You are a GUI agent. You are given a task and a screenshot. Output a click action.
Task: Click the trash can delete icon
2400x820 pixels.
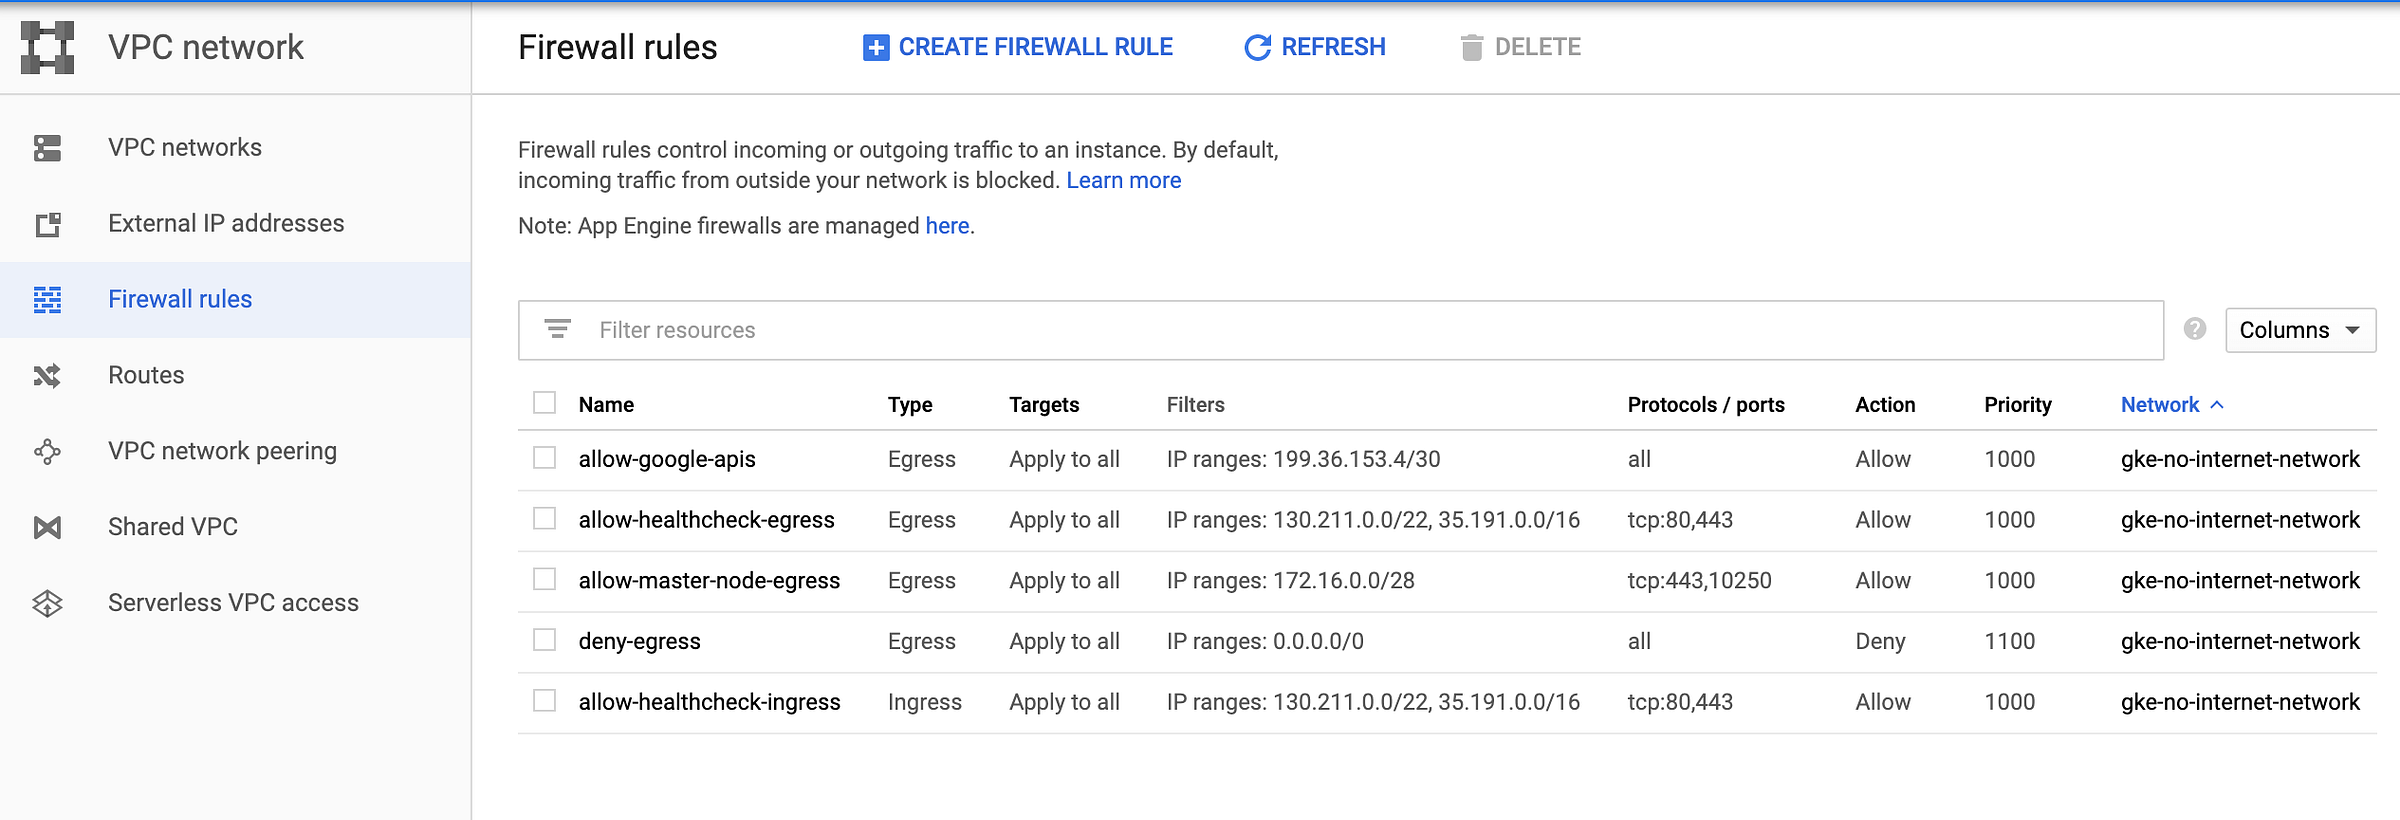[x=1471, y=47]
